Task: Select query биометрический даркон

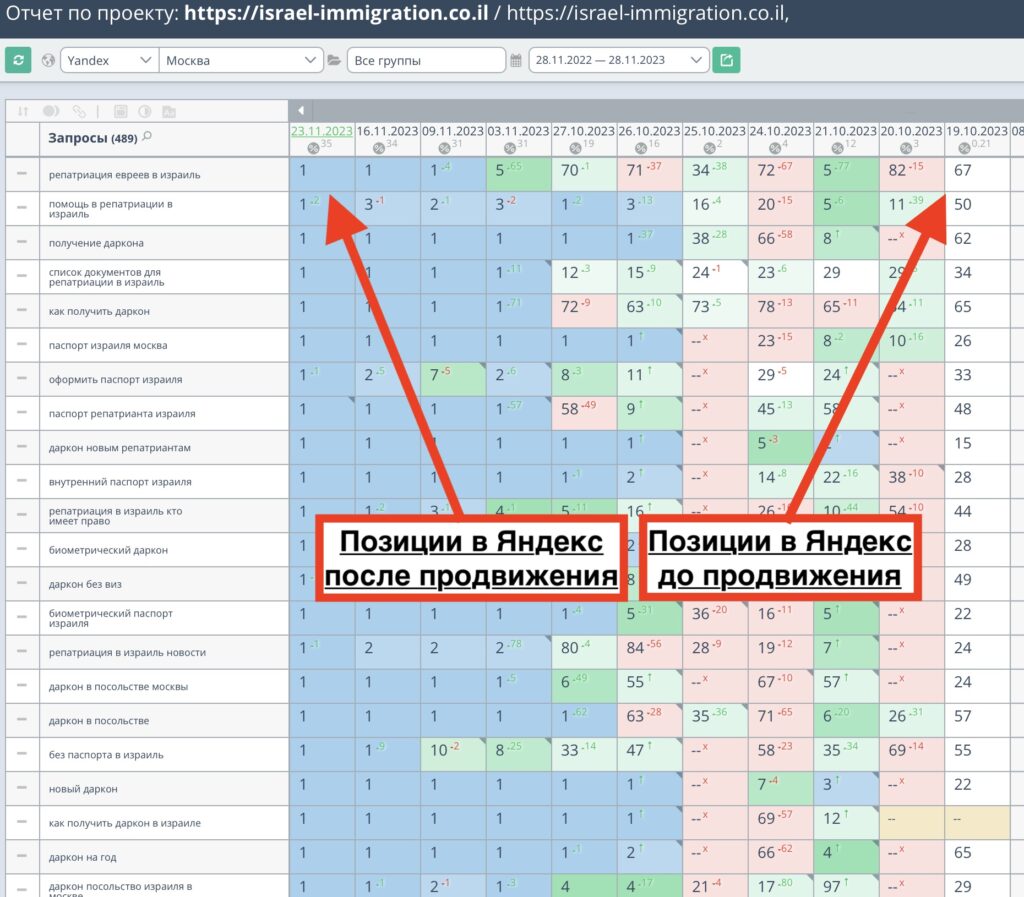Action: pos(108,550)
